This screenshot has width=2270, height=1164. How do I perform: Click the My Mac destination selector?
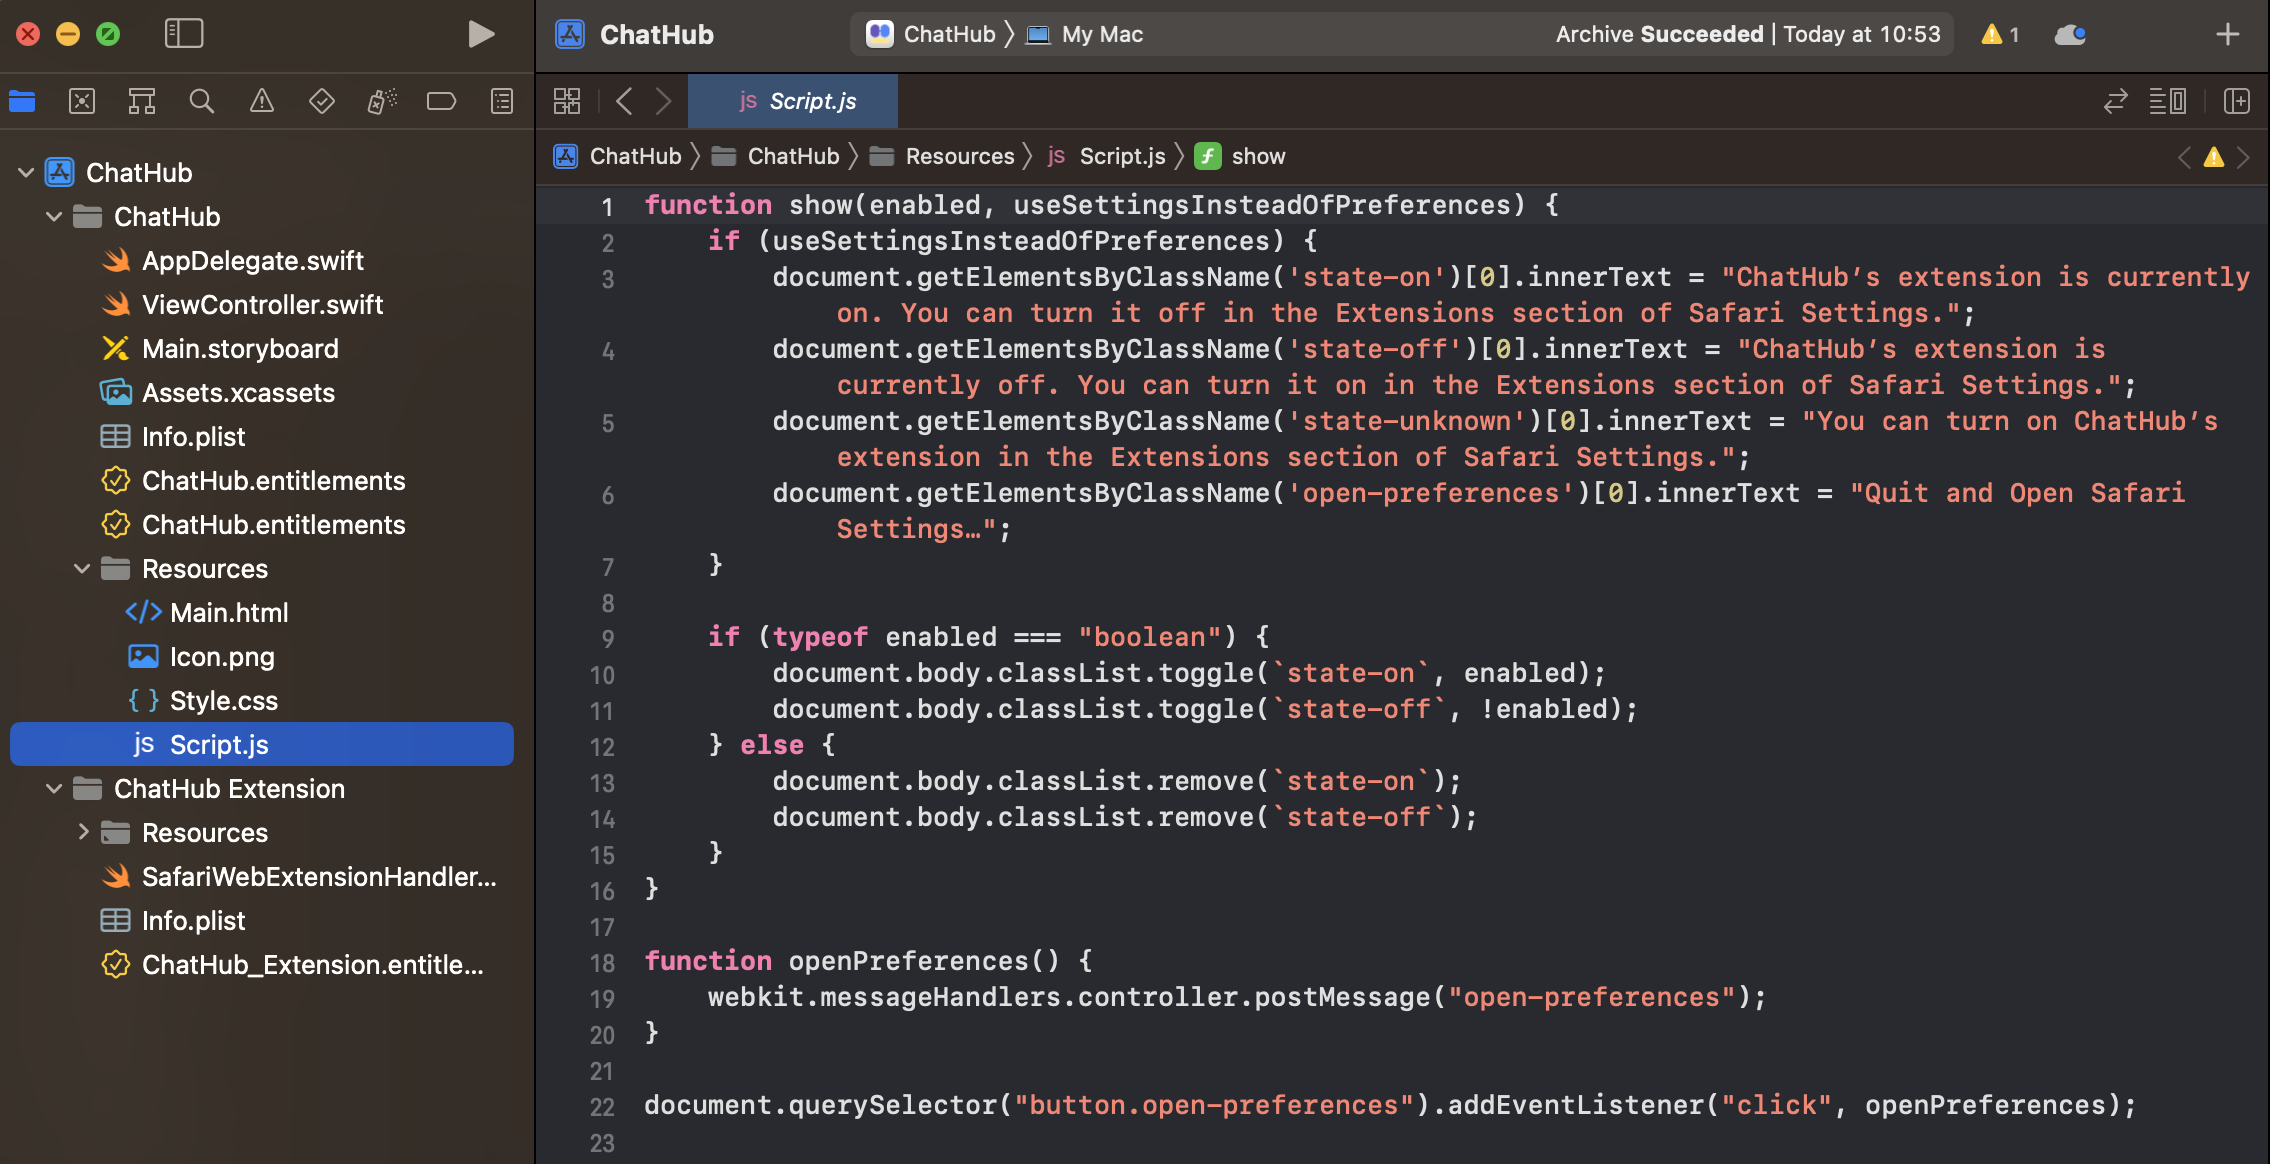pos(1100,35)
